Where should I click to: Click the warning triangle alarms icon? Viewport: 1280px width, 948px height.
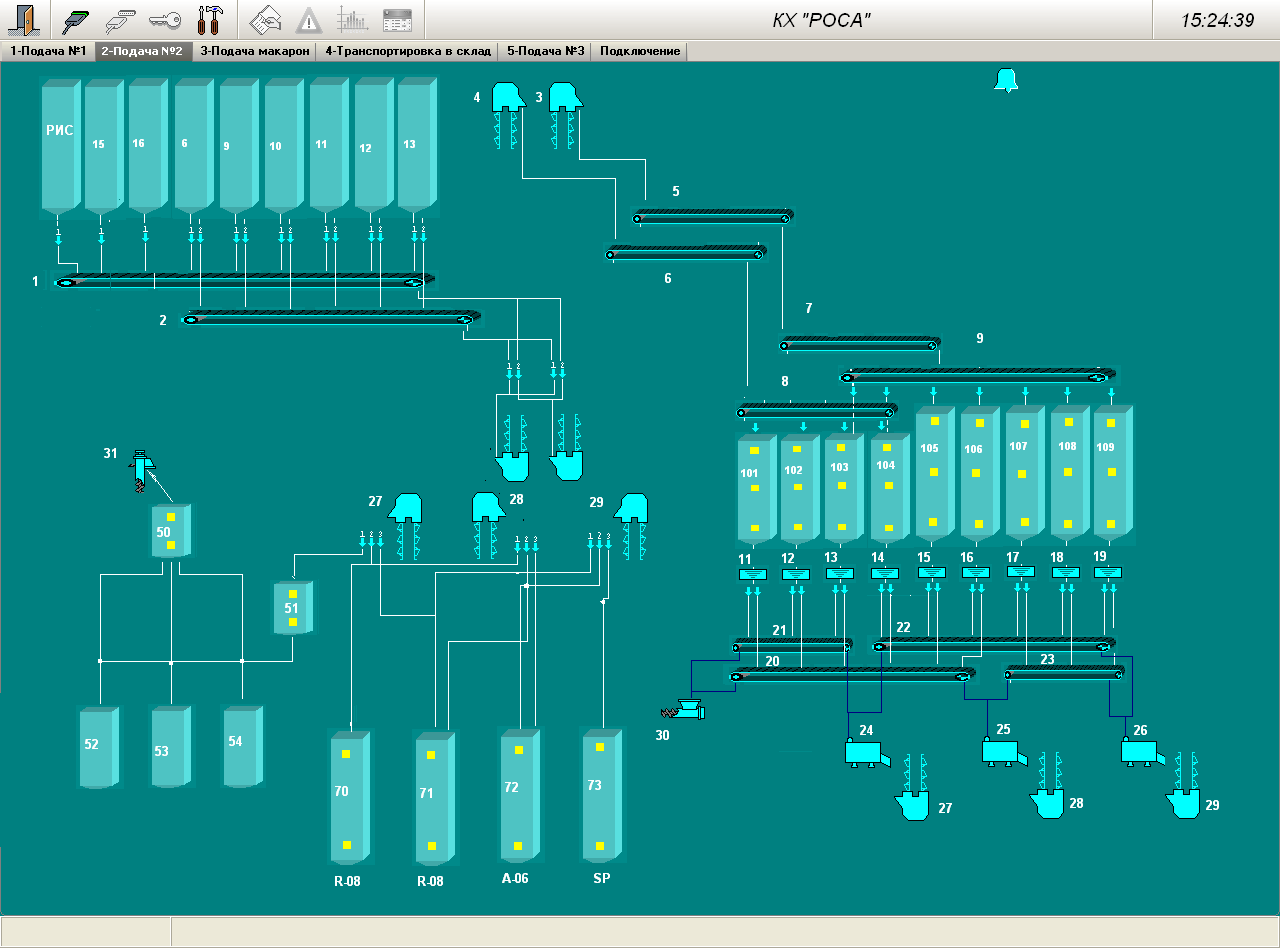pos(309,20)
